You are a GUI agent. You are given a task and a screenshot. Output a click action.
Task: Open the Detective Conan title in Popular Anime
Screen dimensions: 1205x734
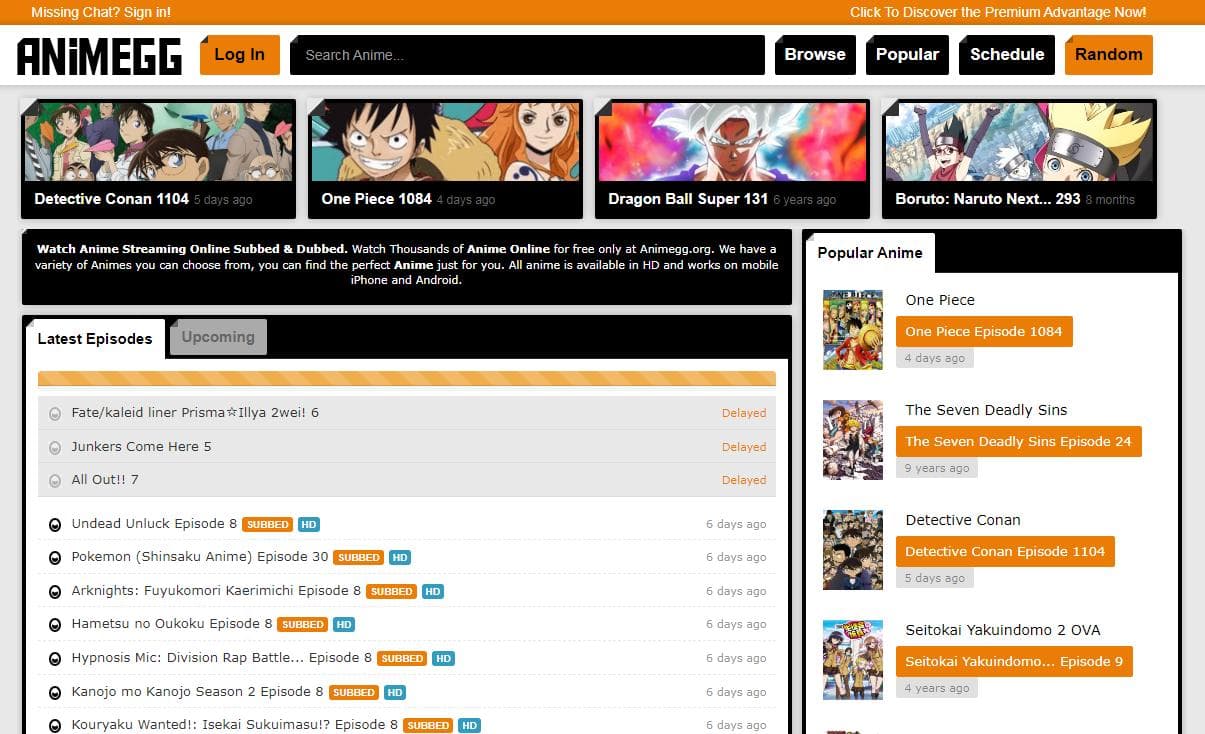[963, 520]
